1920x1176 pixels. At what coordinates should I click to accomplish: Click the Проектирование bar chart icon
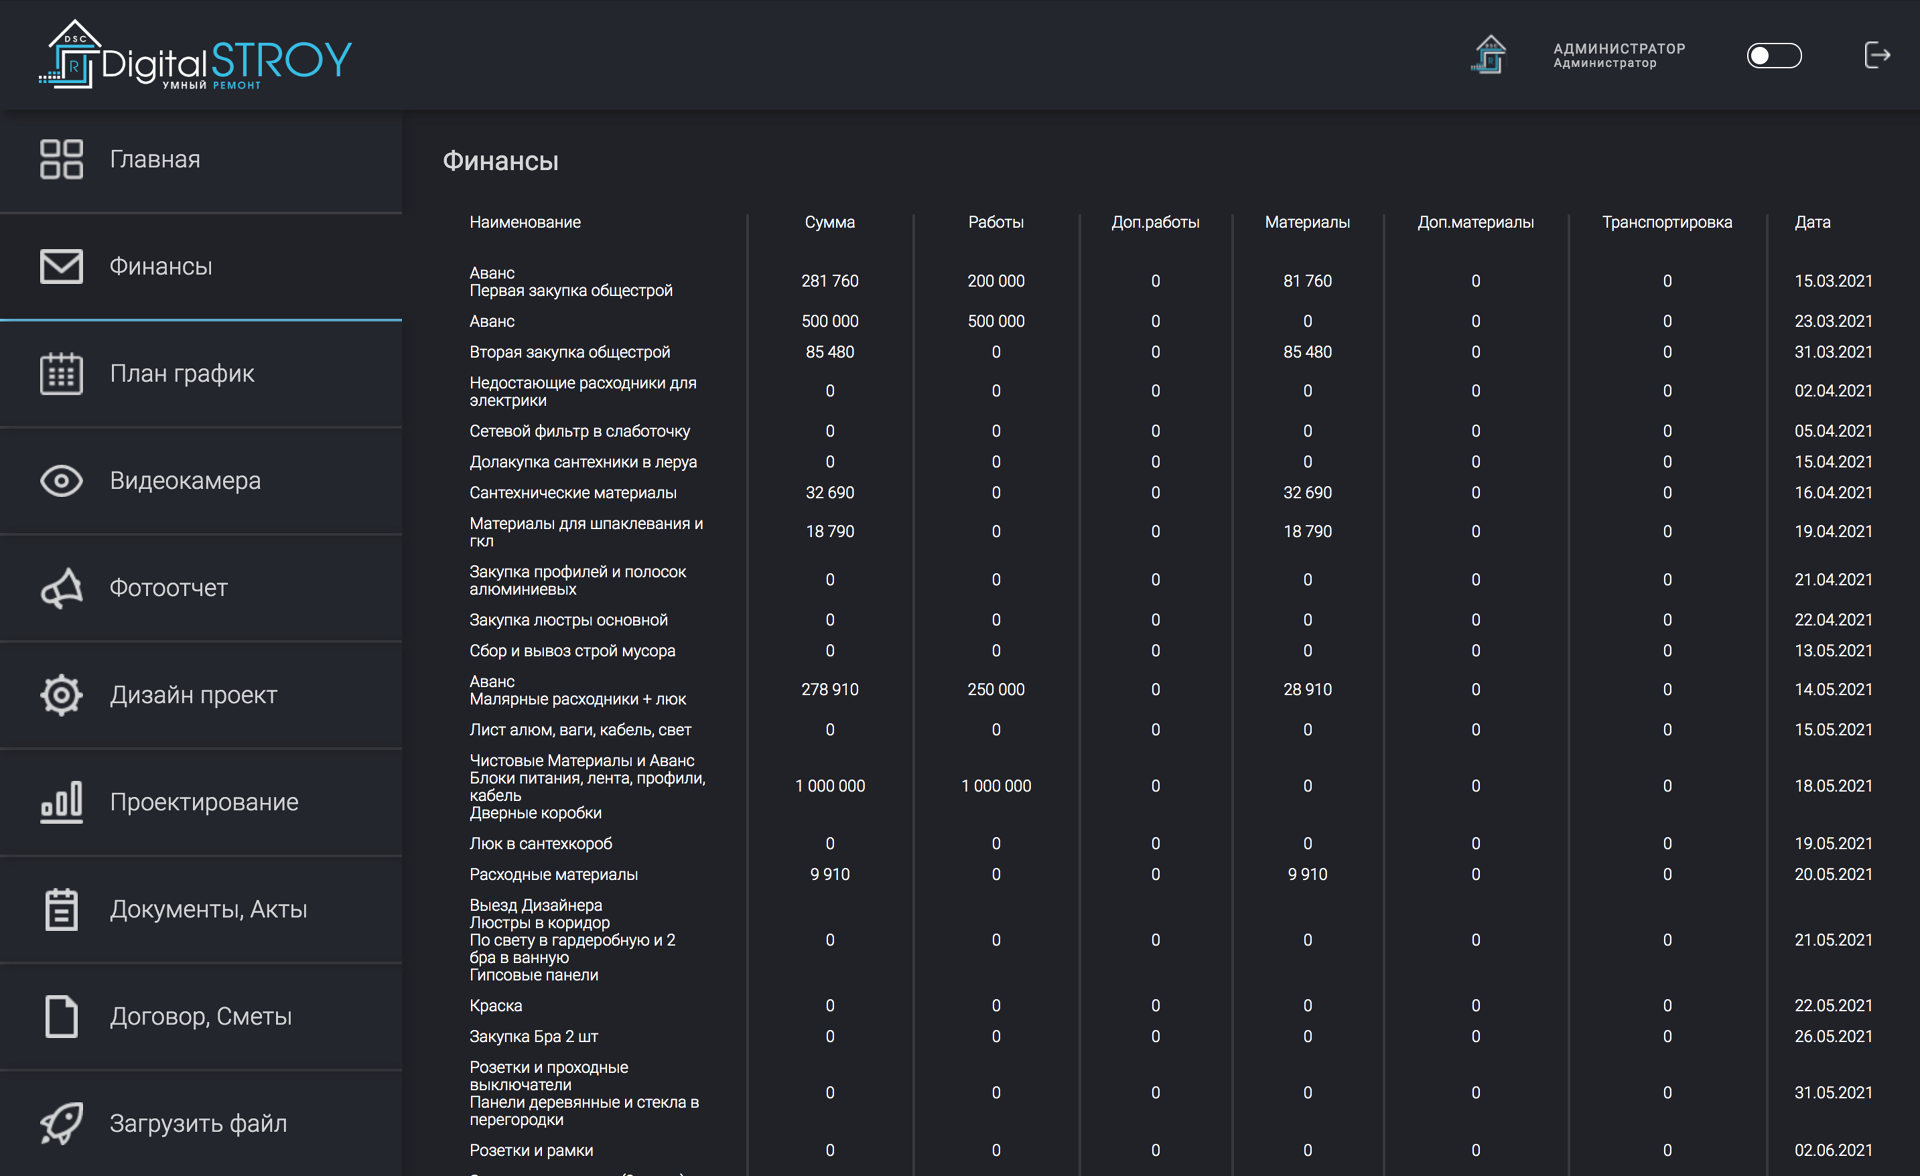point(61,802)
